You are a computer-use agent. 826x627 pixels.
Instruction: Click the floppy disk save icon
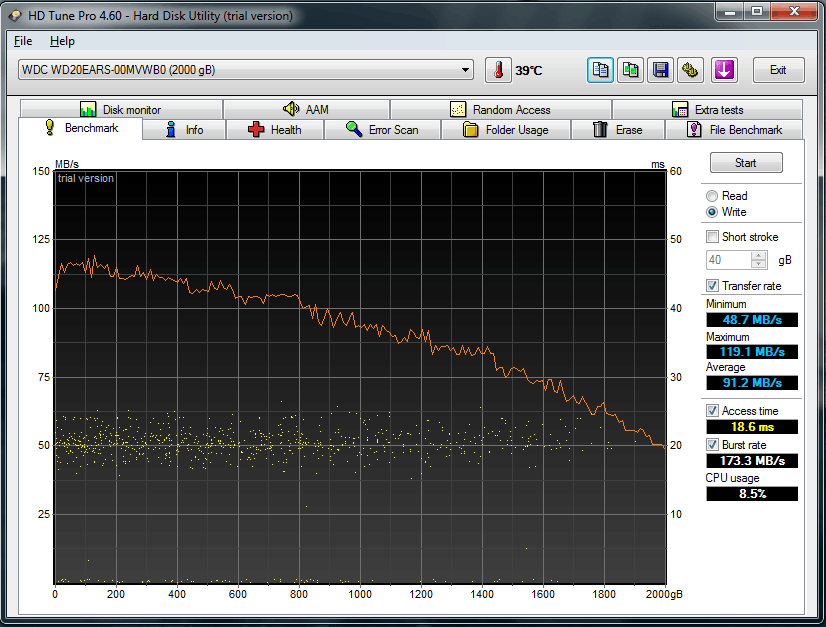pos(661,70)
